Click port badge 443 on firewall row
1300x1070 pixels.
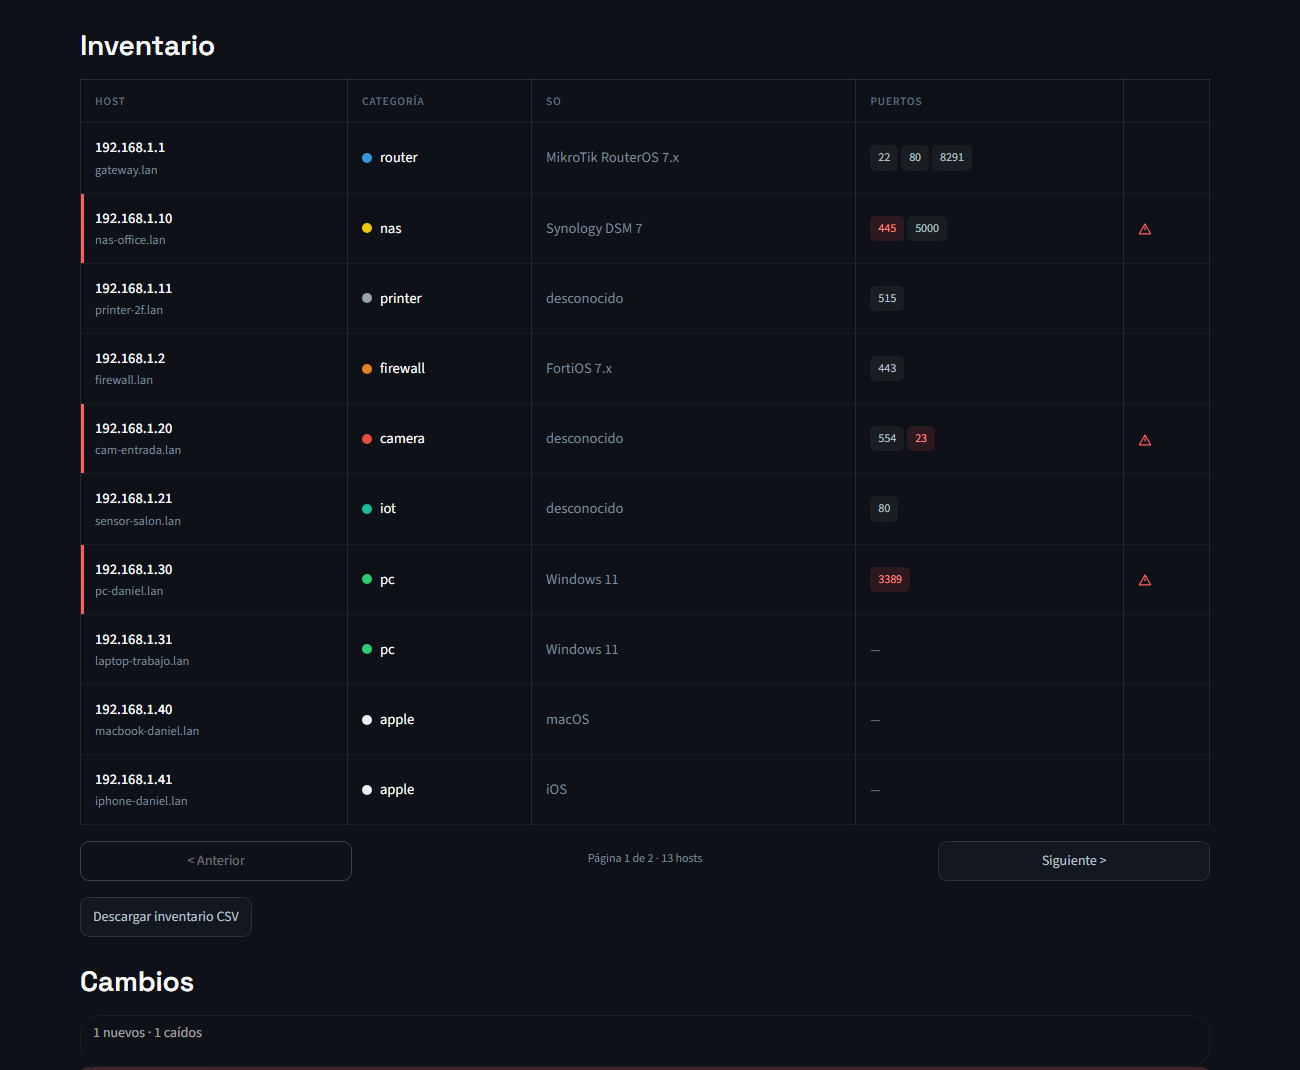(x=887, y=368)
